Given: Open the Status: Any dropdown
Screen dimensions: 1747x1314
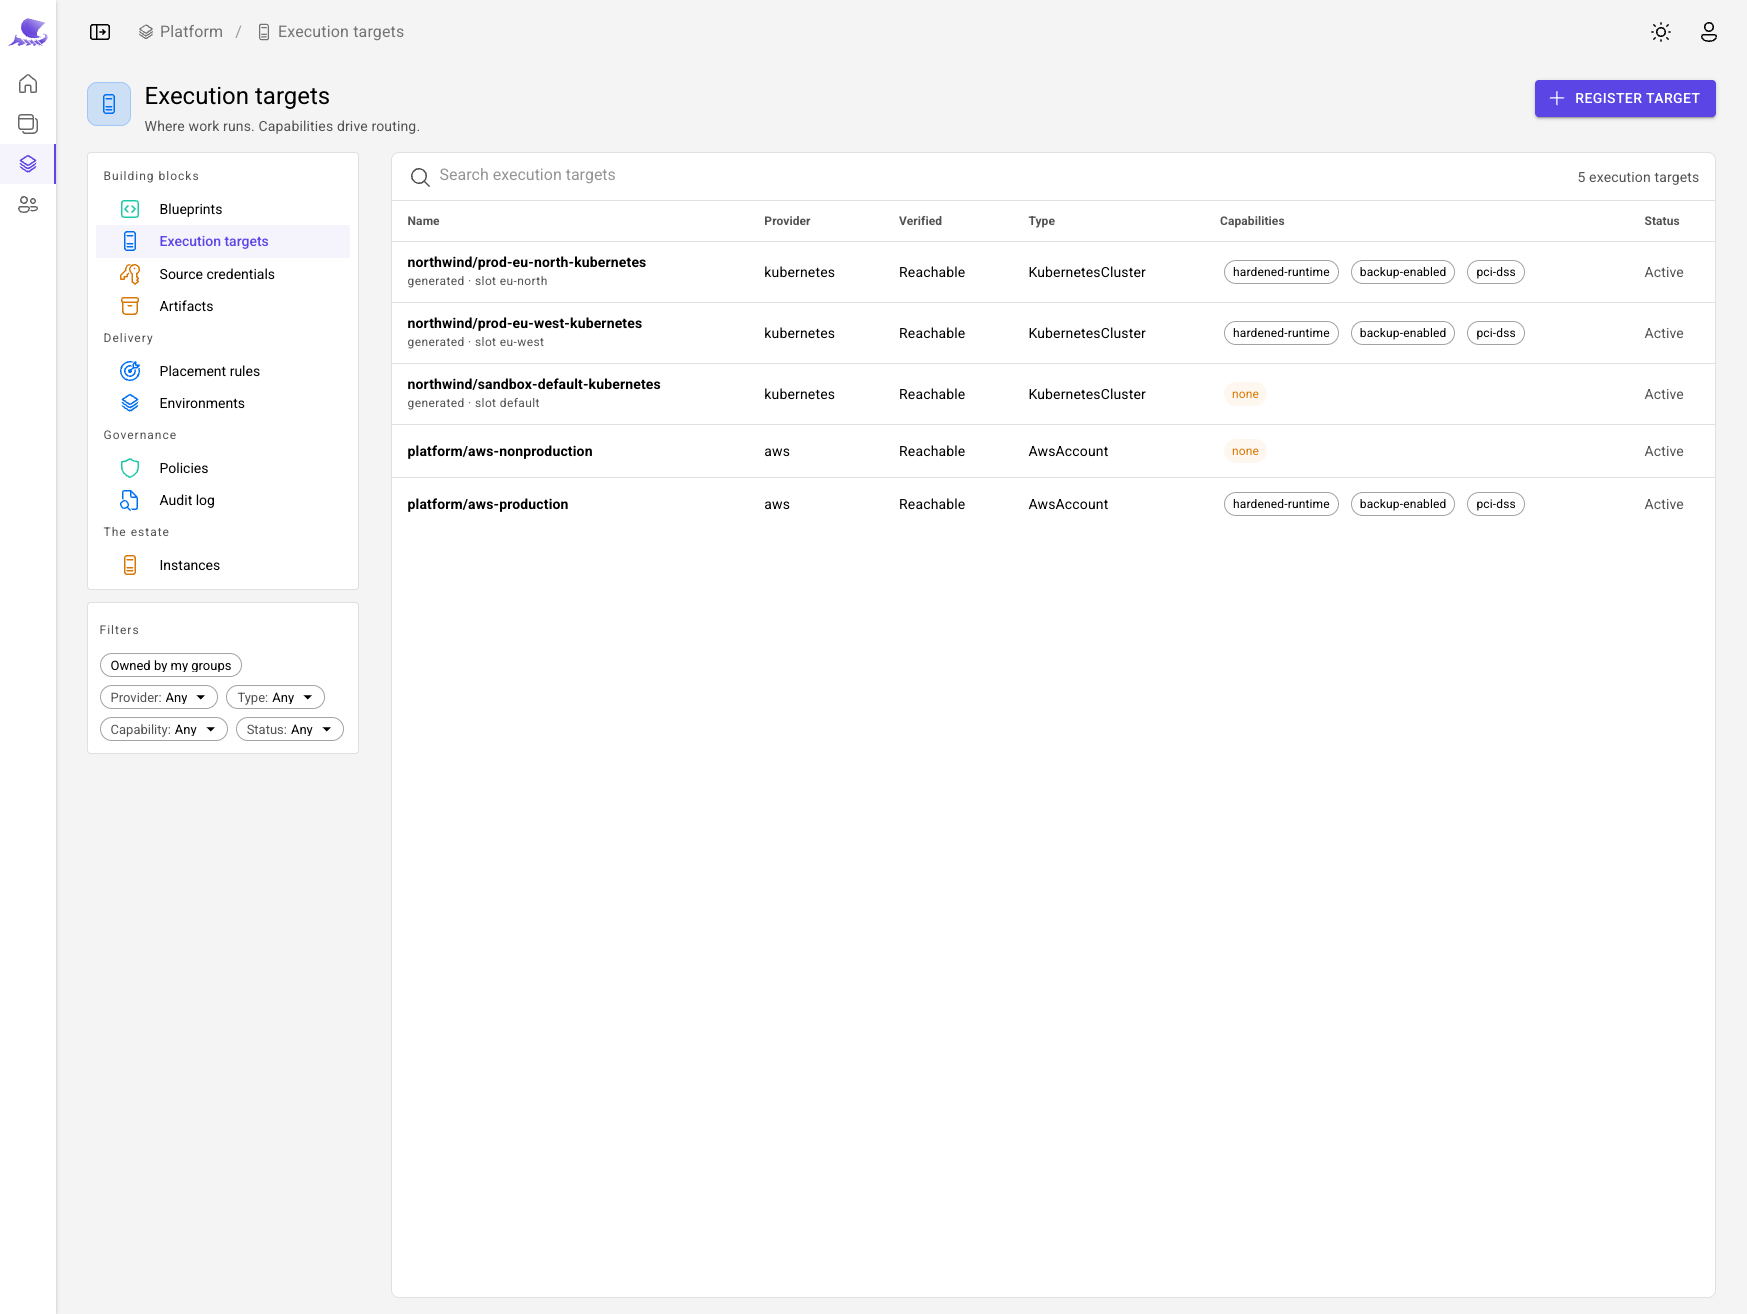Looking at the screenshot, I should pyautogui.click(x=290, y=729).
